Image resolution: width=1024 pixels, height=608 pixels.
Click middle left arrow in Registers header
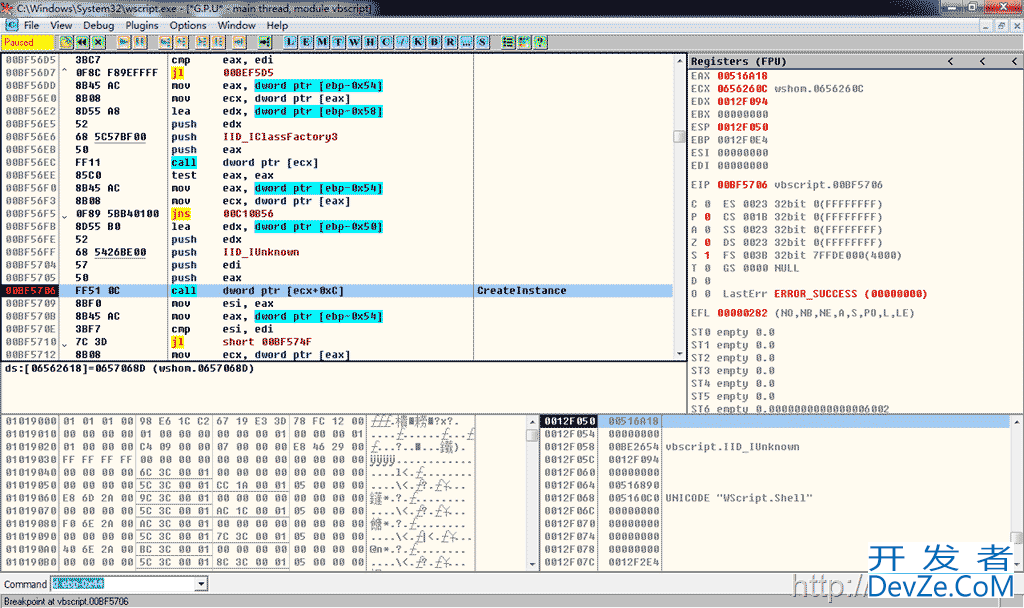982,61
